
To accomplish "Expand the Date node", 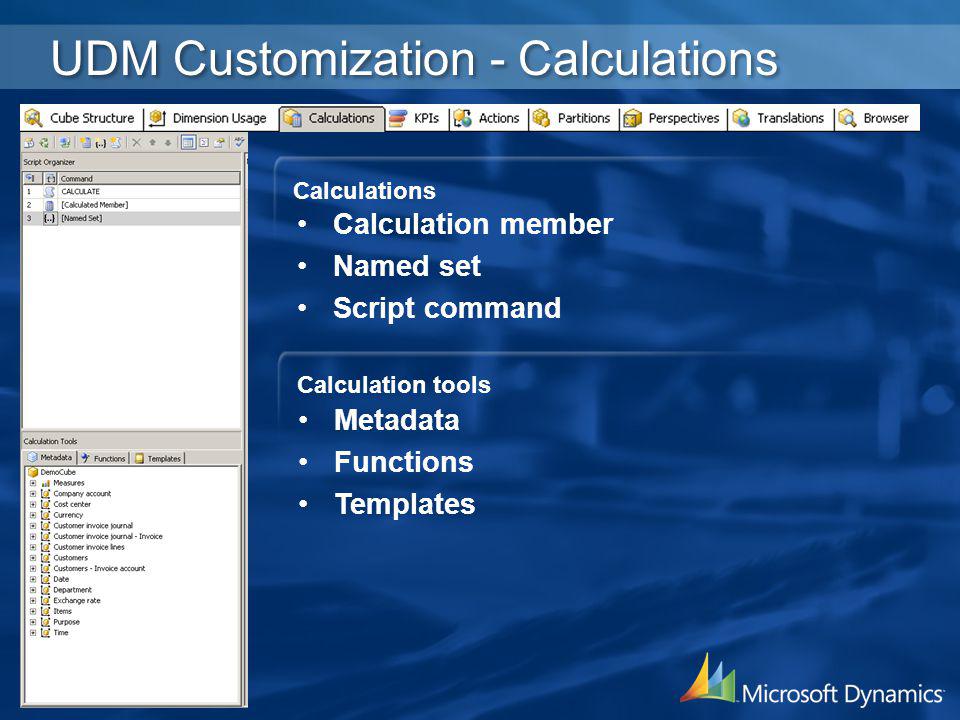I will pyautogui.click(x=33, y=579).
